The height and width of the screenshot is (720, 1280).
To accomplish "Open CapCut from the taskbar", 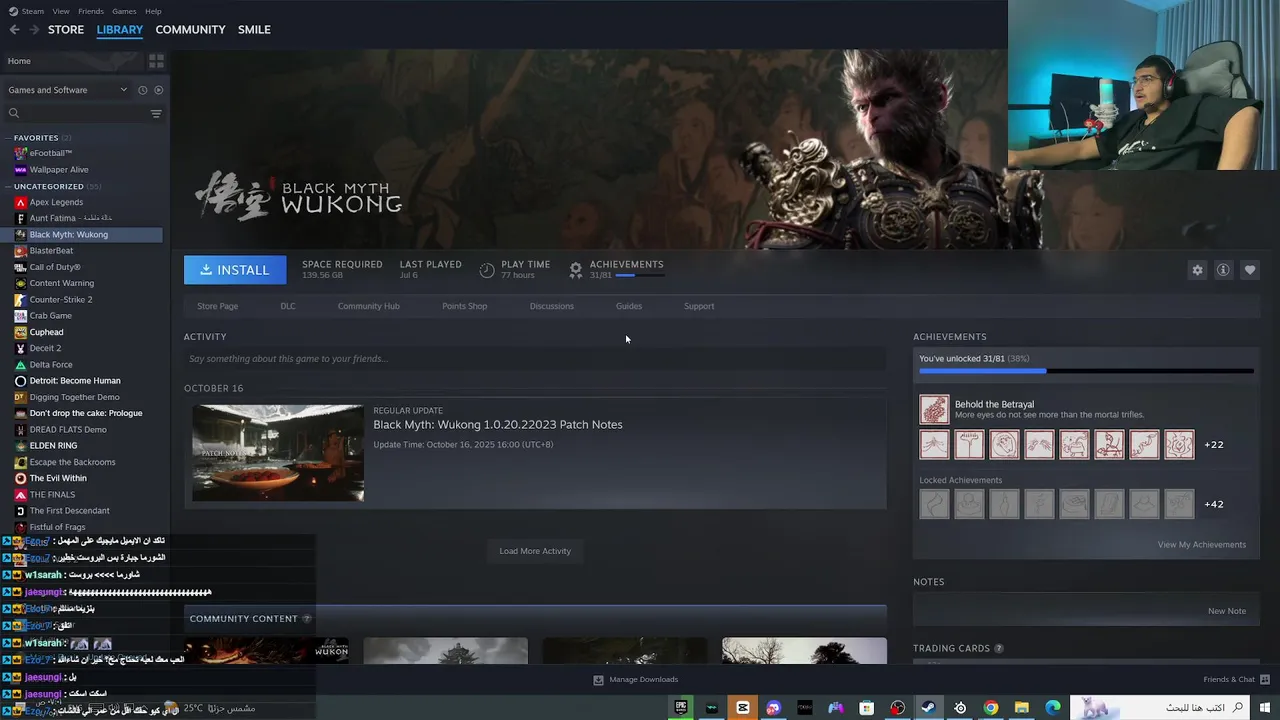I will pos(743,707).
